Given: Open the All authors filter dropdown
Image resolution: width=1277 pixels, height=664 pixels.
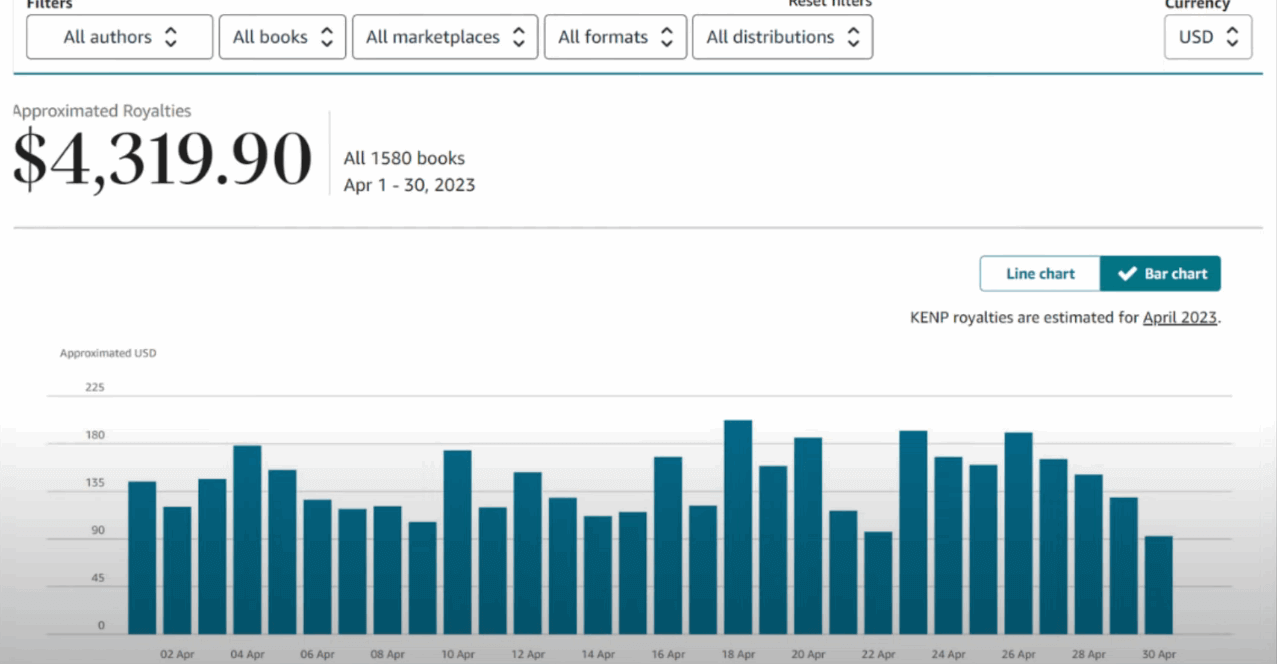Looking at the screenshot, I should click(x=119, y=37).
